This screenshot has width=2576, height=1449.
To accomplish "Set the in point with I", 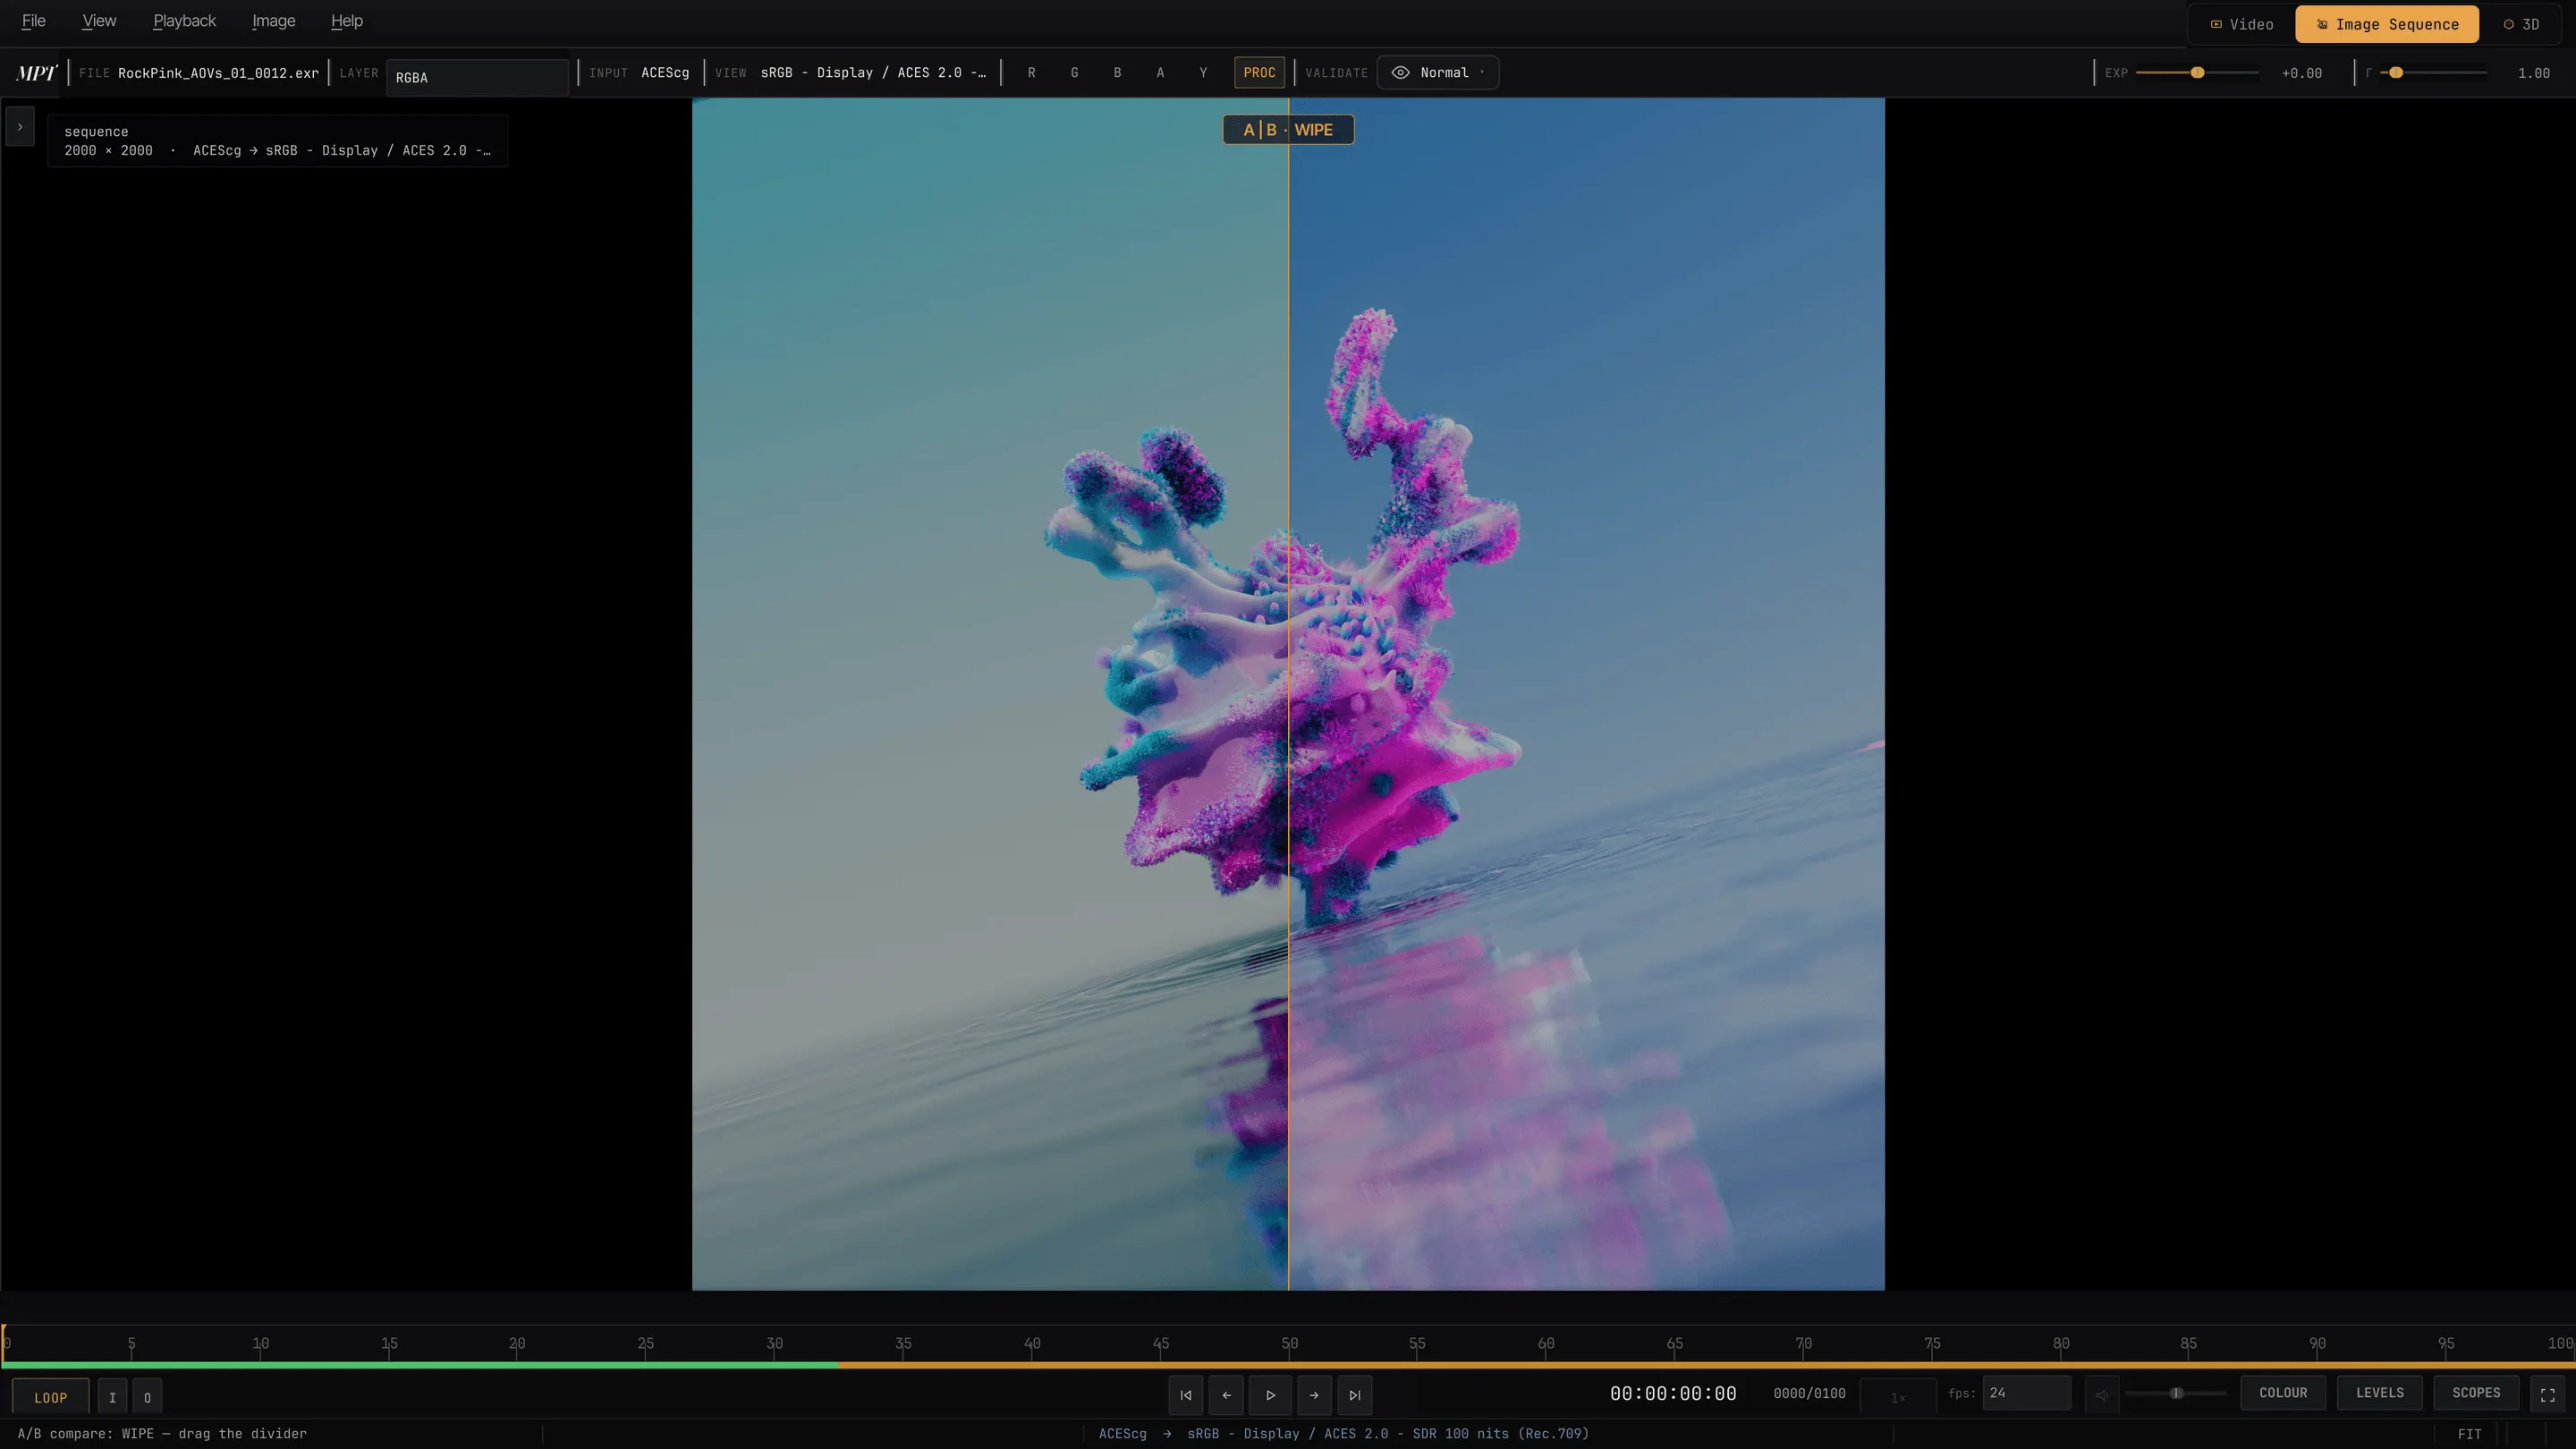I will [112, 1397].
